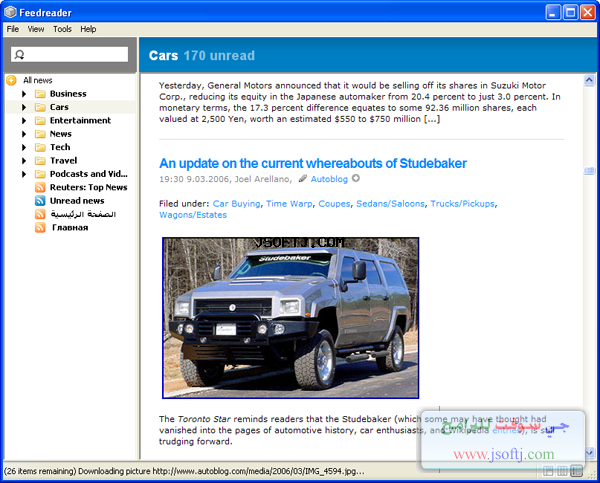This screenshot has height=483, width=600.
Task: Click the "Cars" heading in the blue banner
Action: [x=163, y=55]
